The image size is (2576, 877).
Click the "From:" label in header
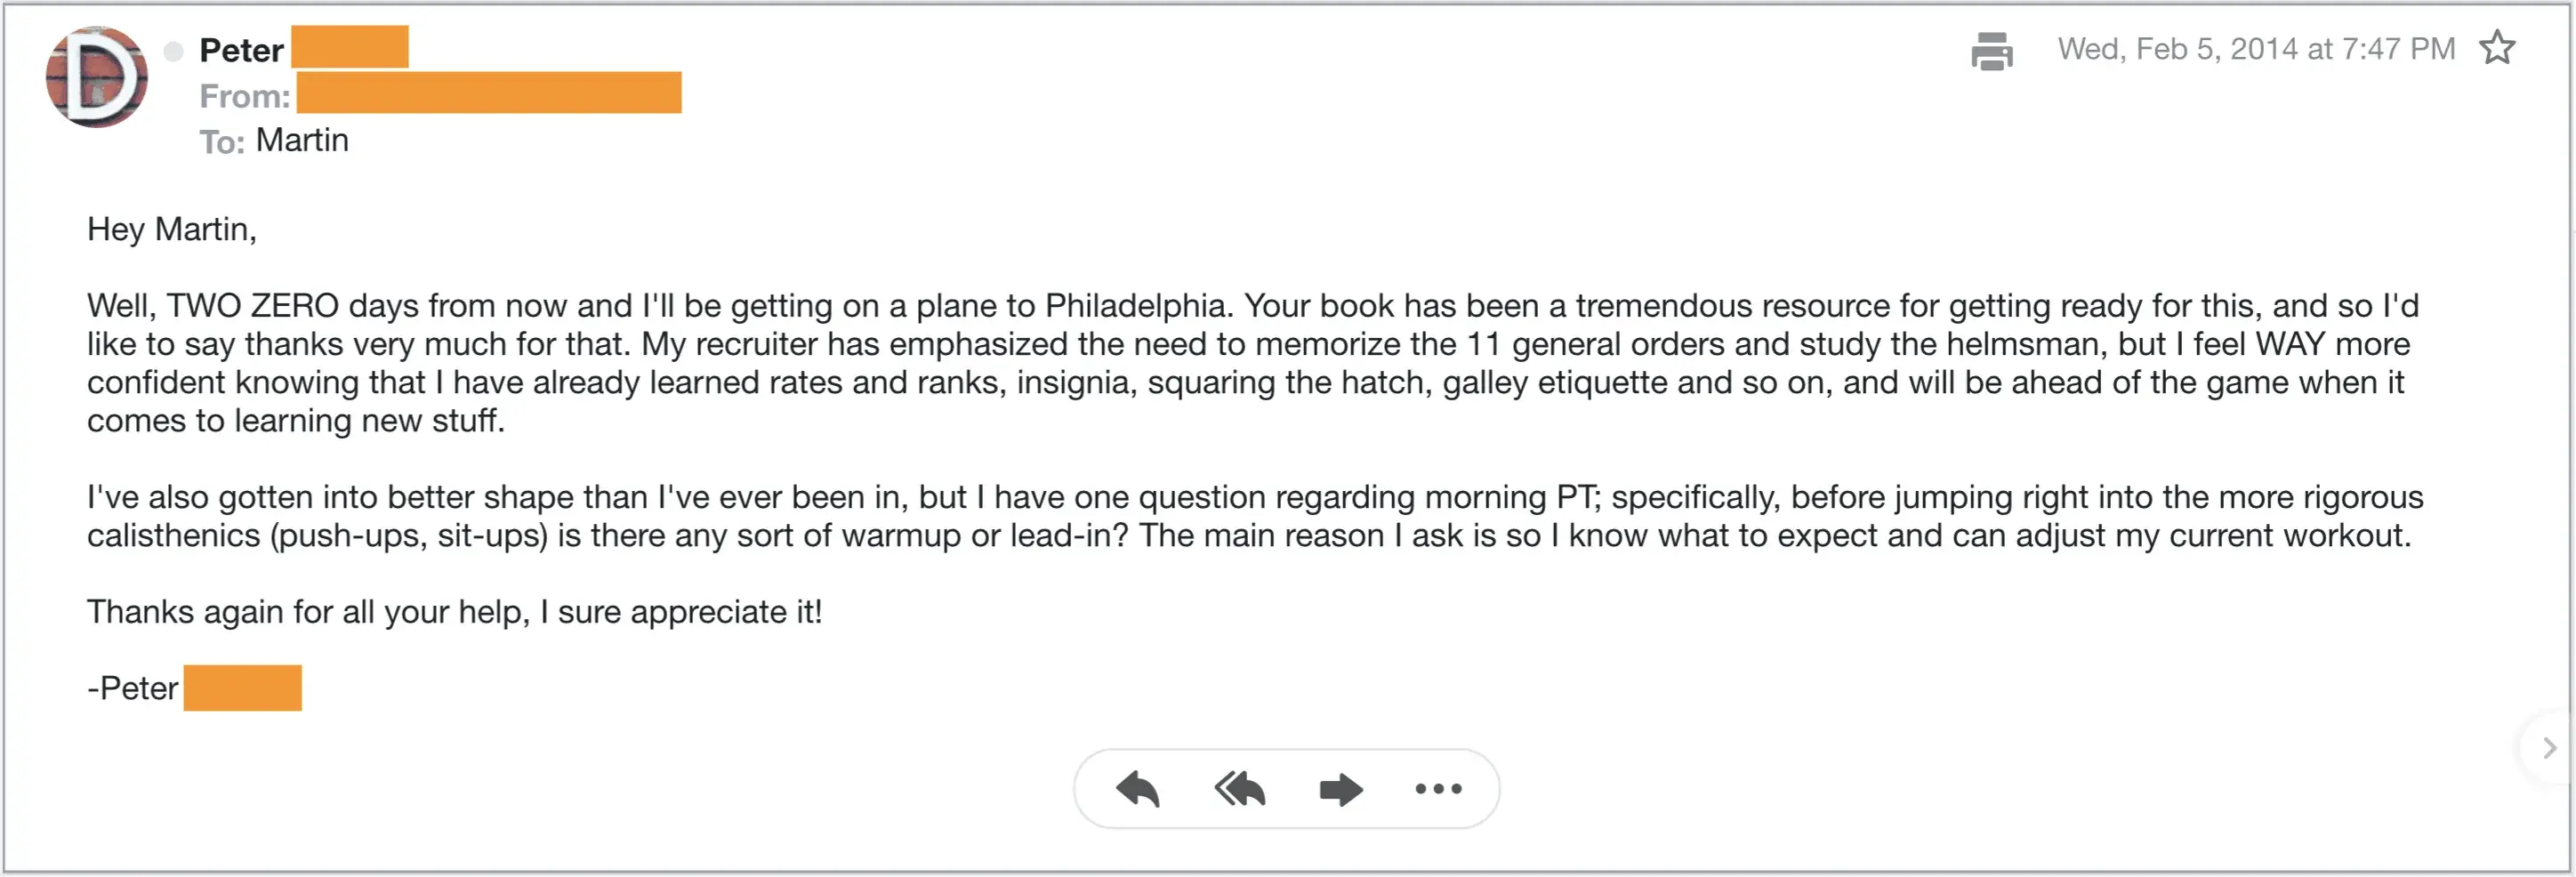[x=244, y=96]
